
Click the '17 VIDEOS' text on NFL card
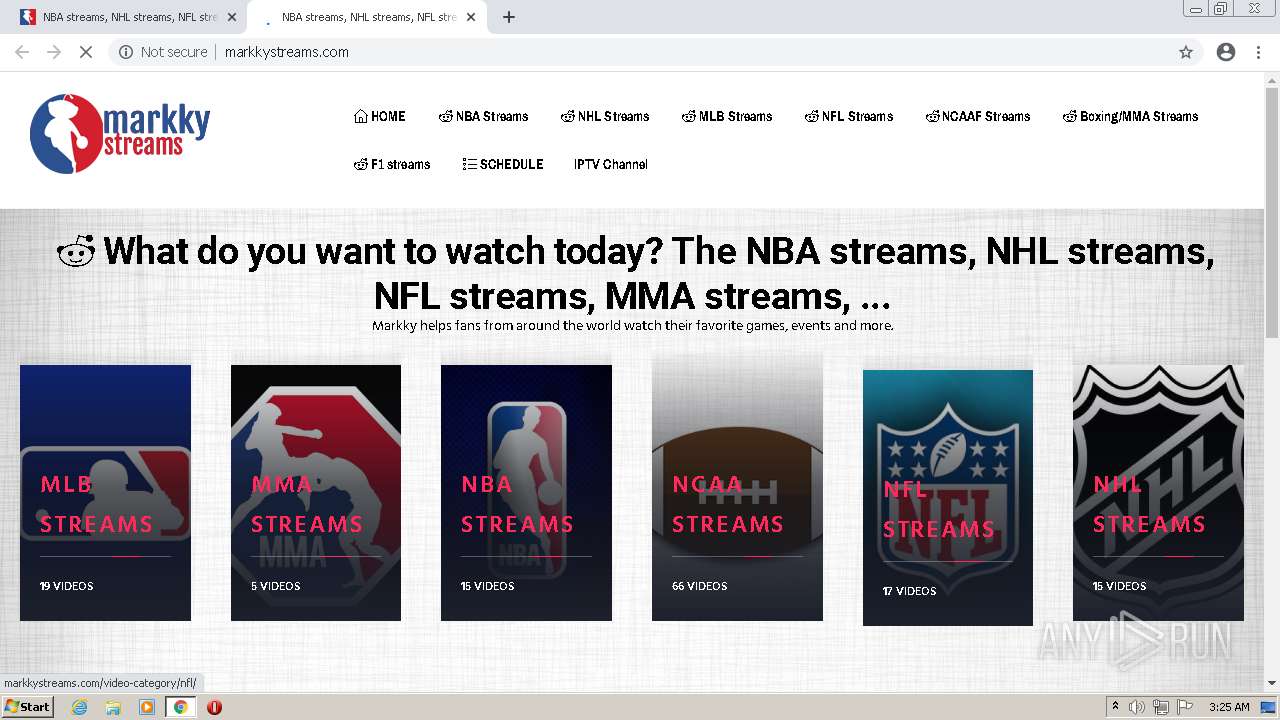(909, 591)
